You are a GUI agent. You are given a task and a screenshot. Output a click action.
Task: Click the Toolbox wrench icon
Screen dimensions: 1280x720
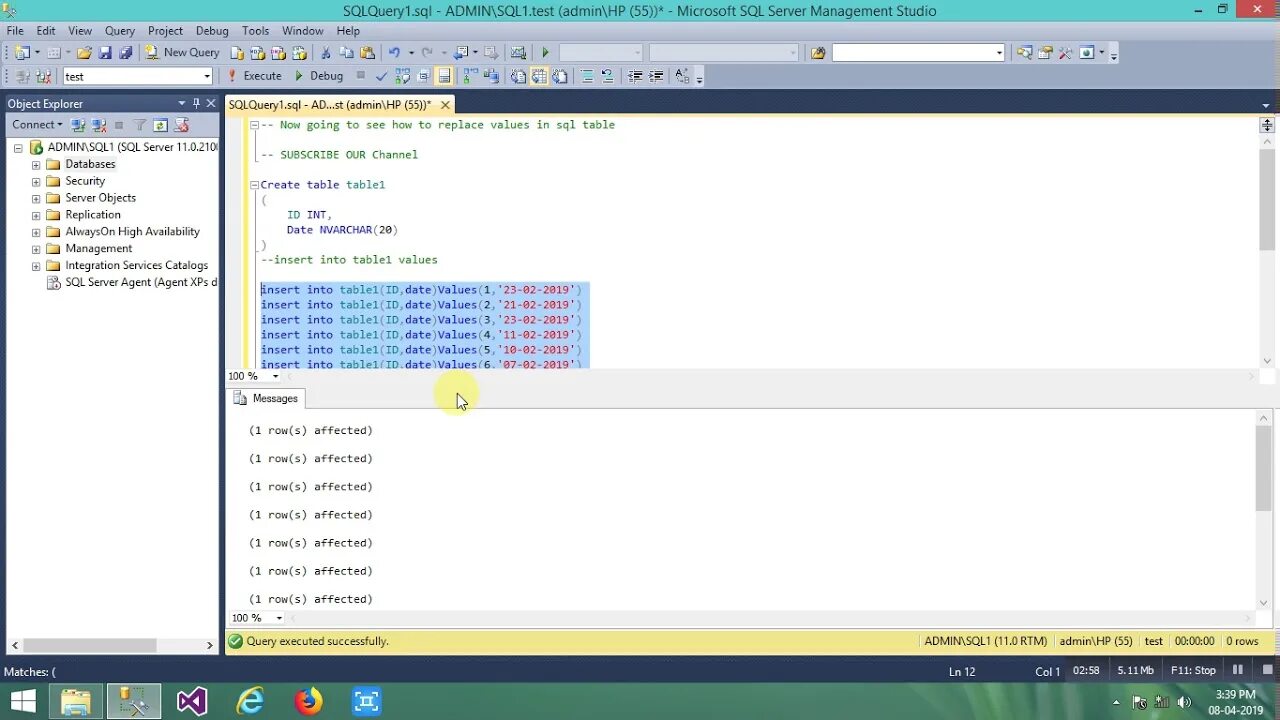point(1065,52)
